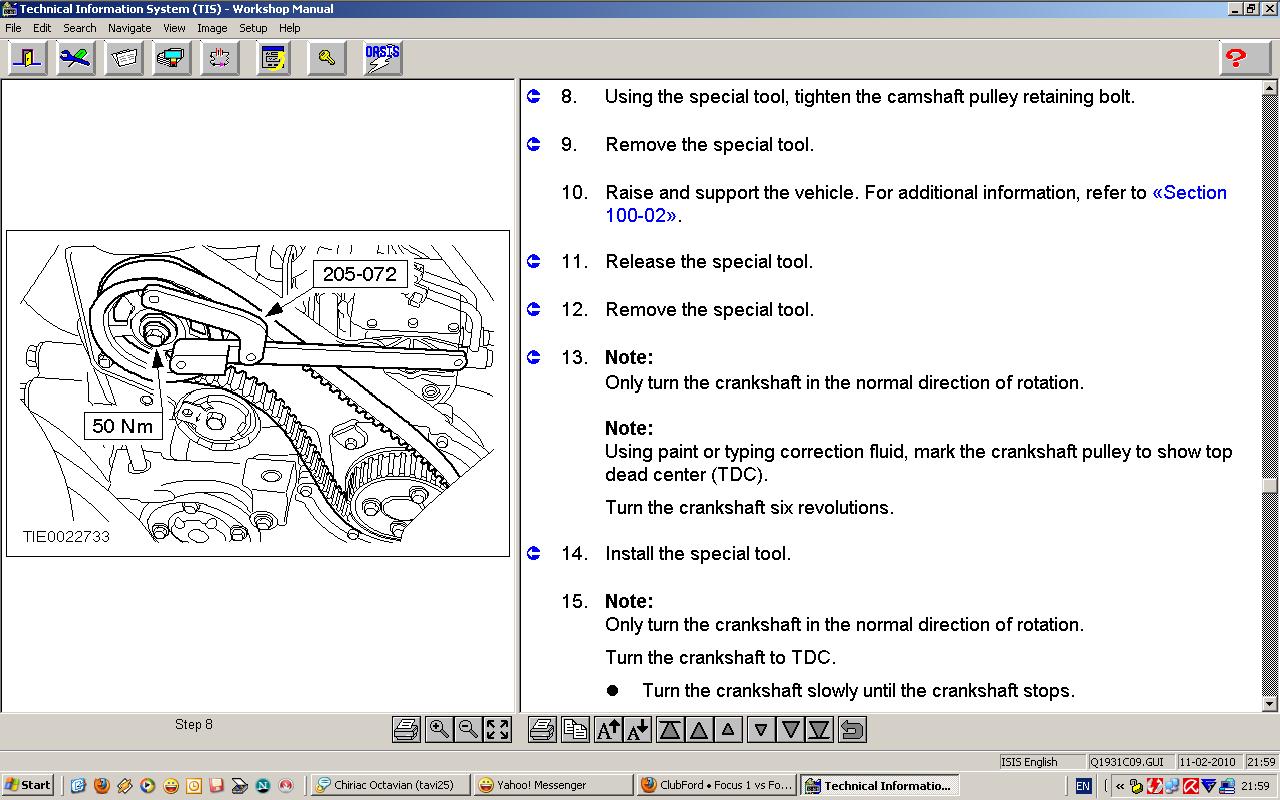This screenshot has height=800, width=1280.
Task: Click the yellow key toolbar icon
Action: (x=327, y=58)
